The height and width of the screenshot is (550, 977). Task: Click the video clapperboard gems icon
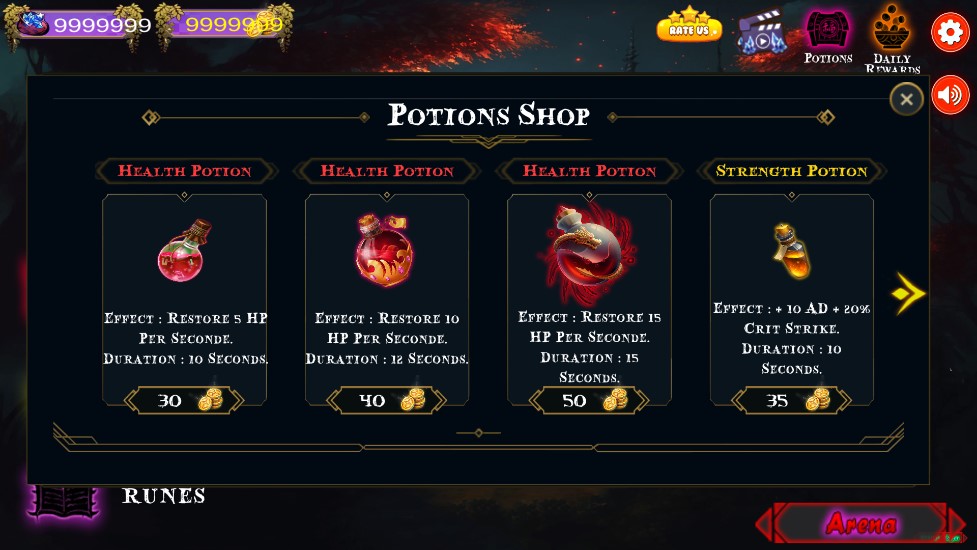[x=761, y=33]
